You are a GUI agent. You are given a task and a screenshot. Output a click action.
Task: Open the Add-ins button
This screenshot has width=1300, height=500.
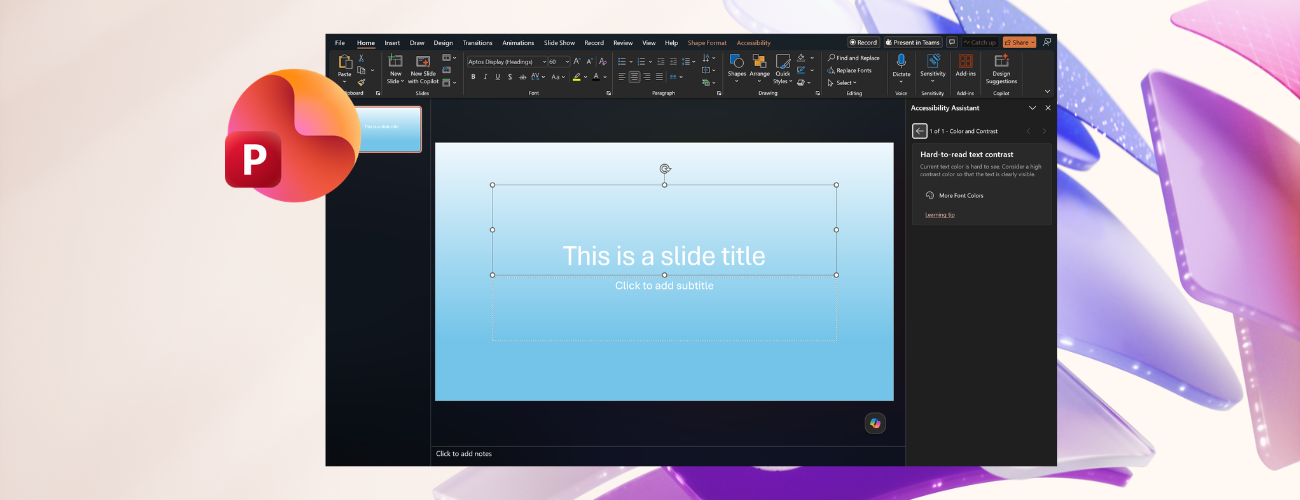[x=965, y=66]
